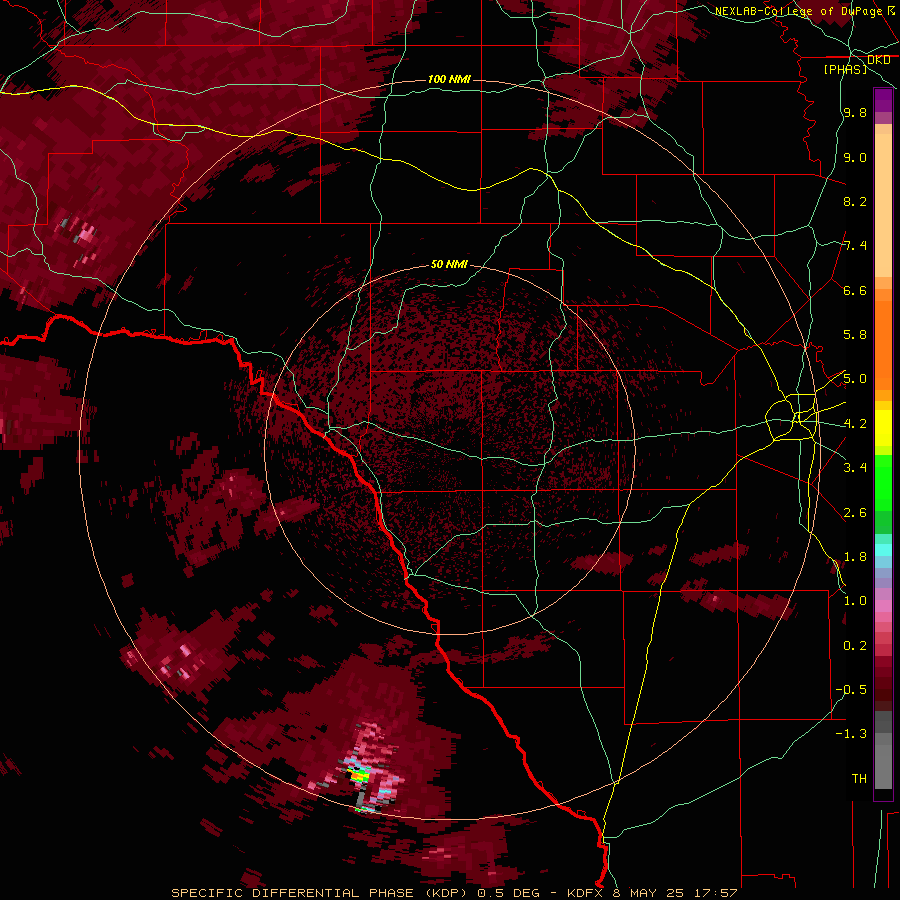The width and height of the screenshot is (900, 900).
Task: Click the 3.4 value on color scale
Action: [x=855, y=467]
